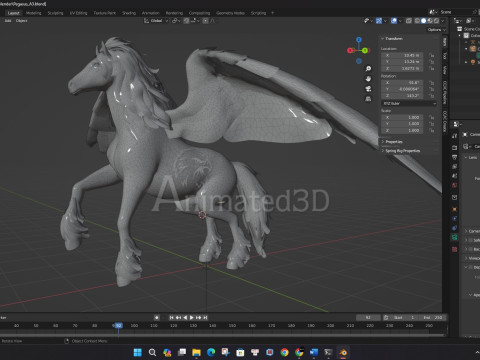The image size is (480, 360).
Task: Switch to Sculpting workspace tab
Action: (x=55, y=13)
